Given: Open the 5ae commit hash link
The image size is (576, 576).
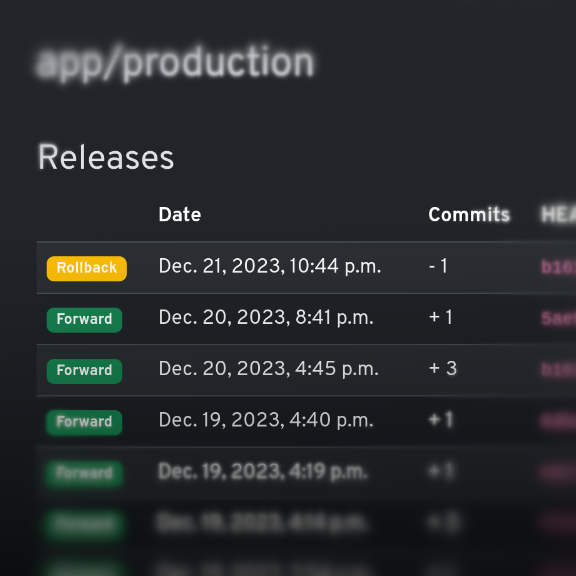Looking at the screenshot, I should 558,318.
